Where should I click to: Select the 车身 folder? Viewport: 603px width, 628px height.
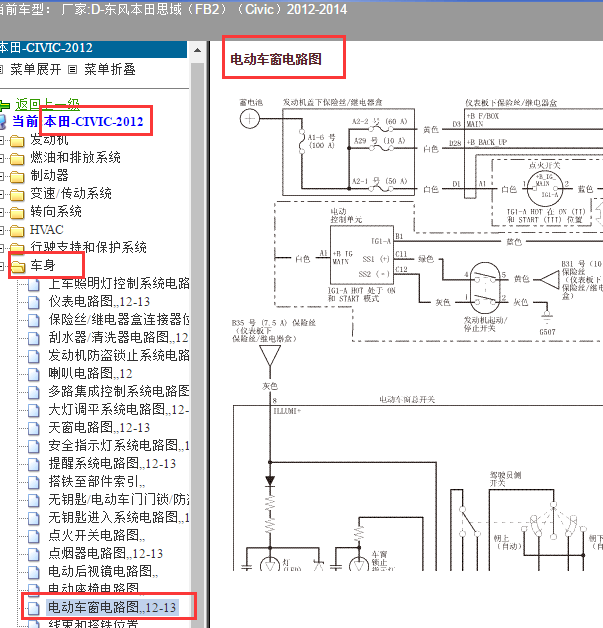coord(43,265)
